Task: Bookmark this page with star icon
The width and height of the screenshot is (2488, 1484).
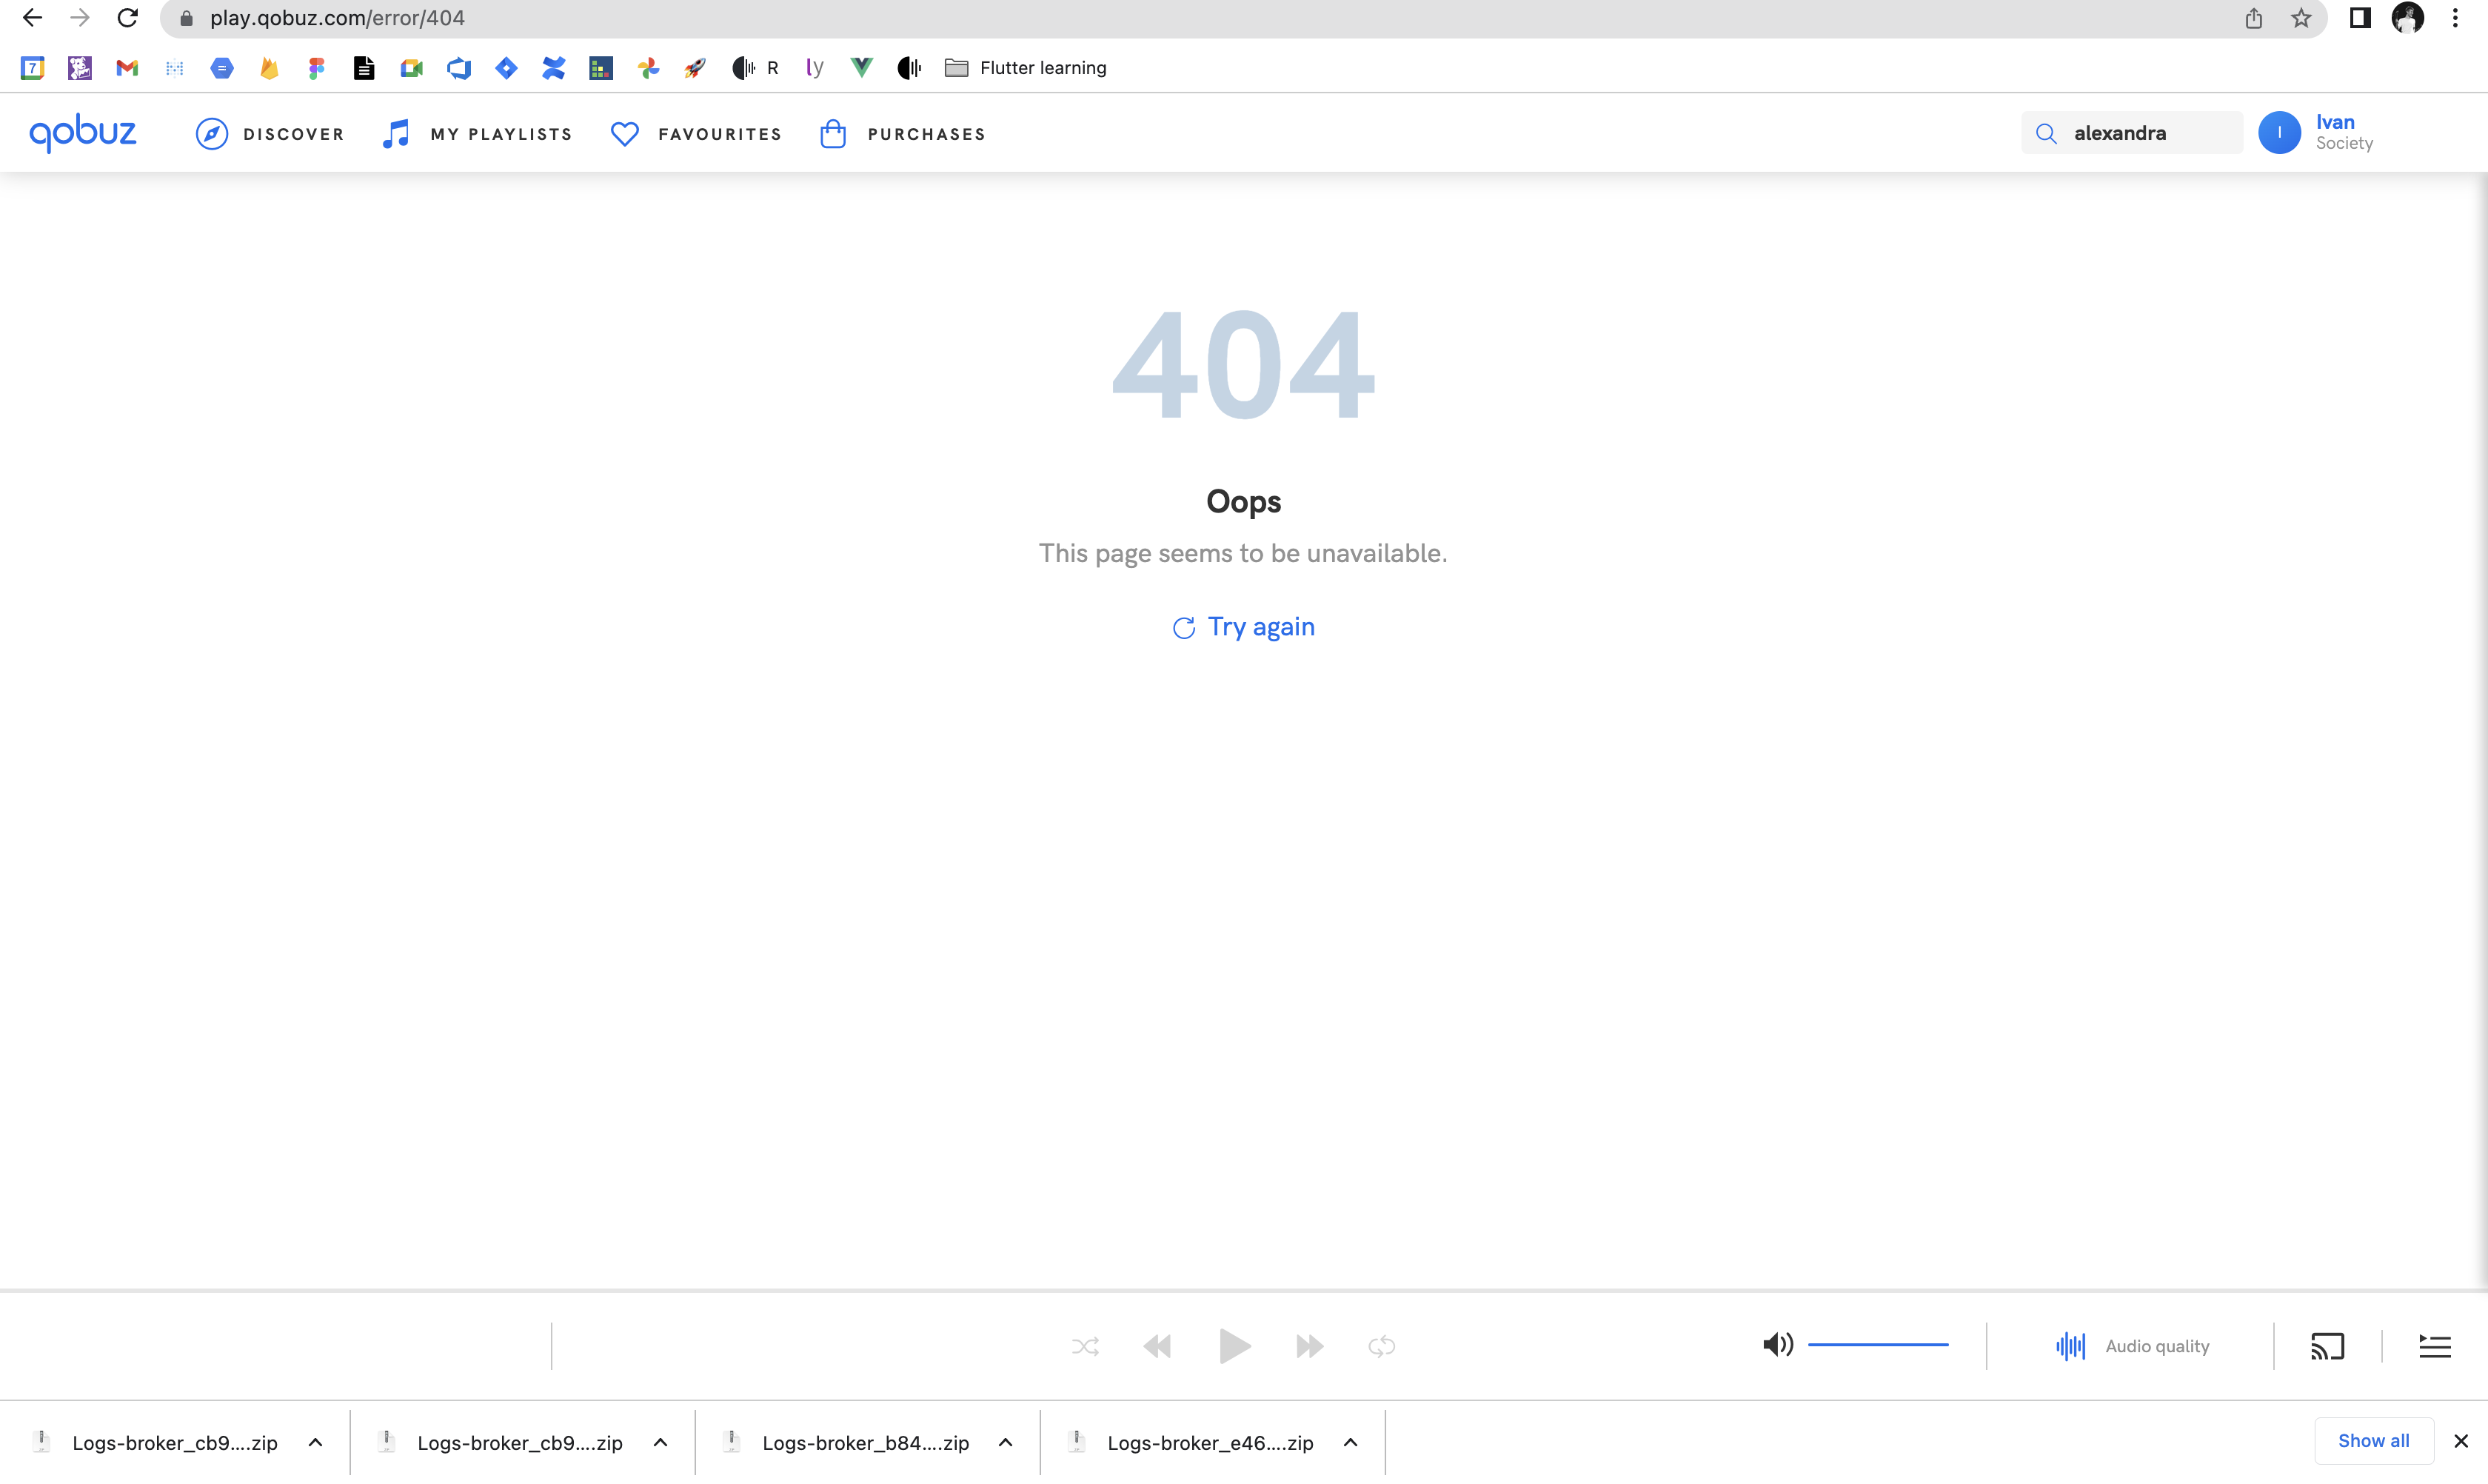Action: click(2301, 18)
